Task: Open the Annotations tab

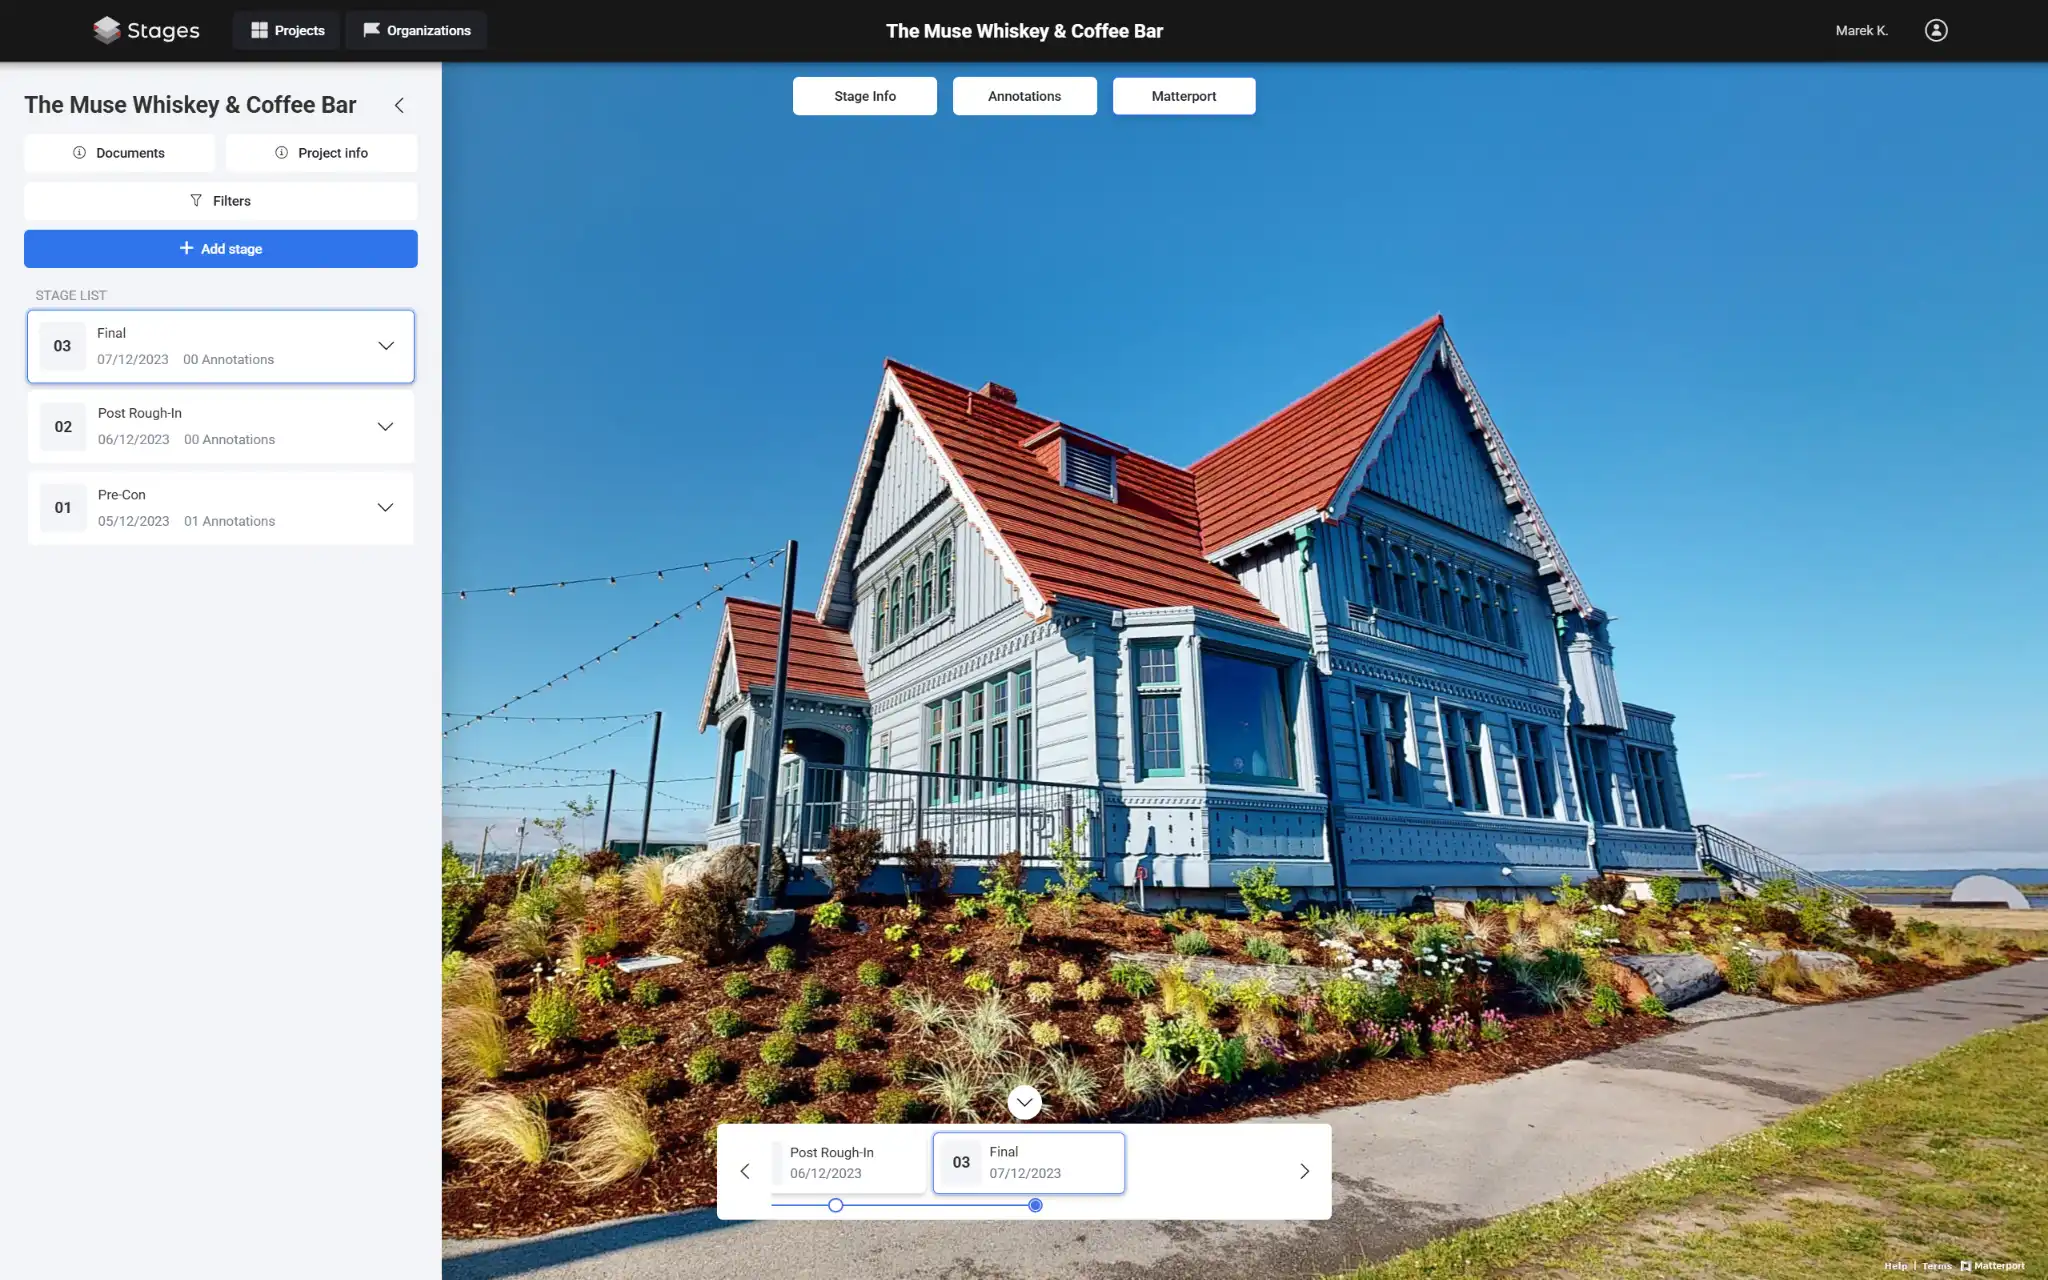Action: pos(1024,96)
